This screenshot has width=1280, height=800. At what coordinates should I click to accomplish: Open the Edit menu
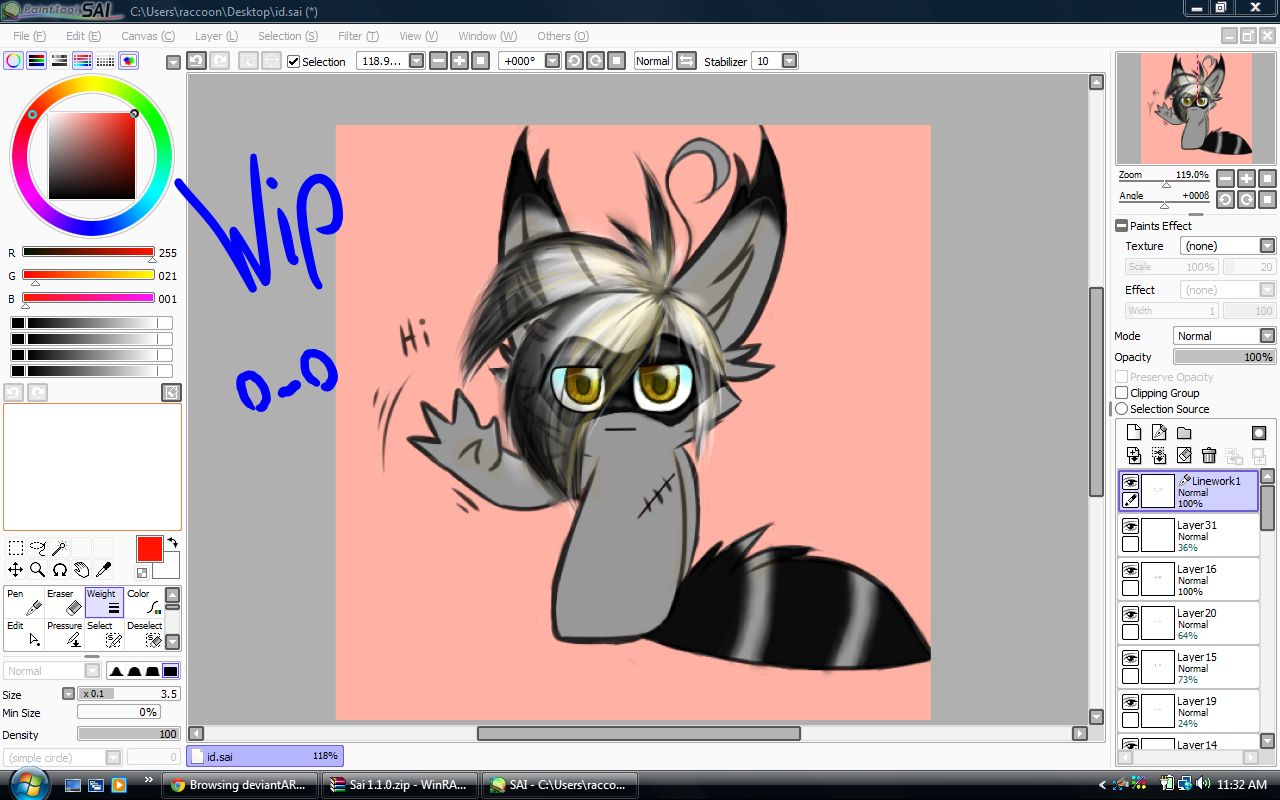83,36
